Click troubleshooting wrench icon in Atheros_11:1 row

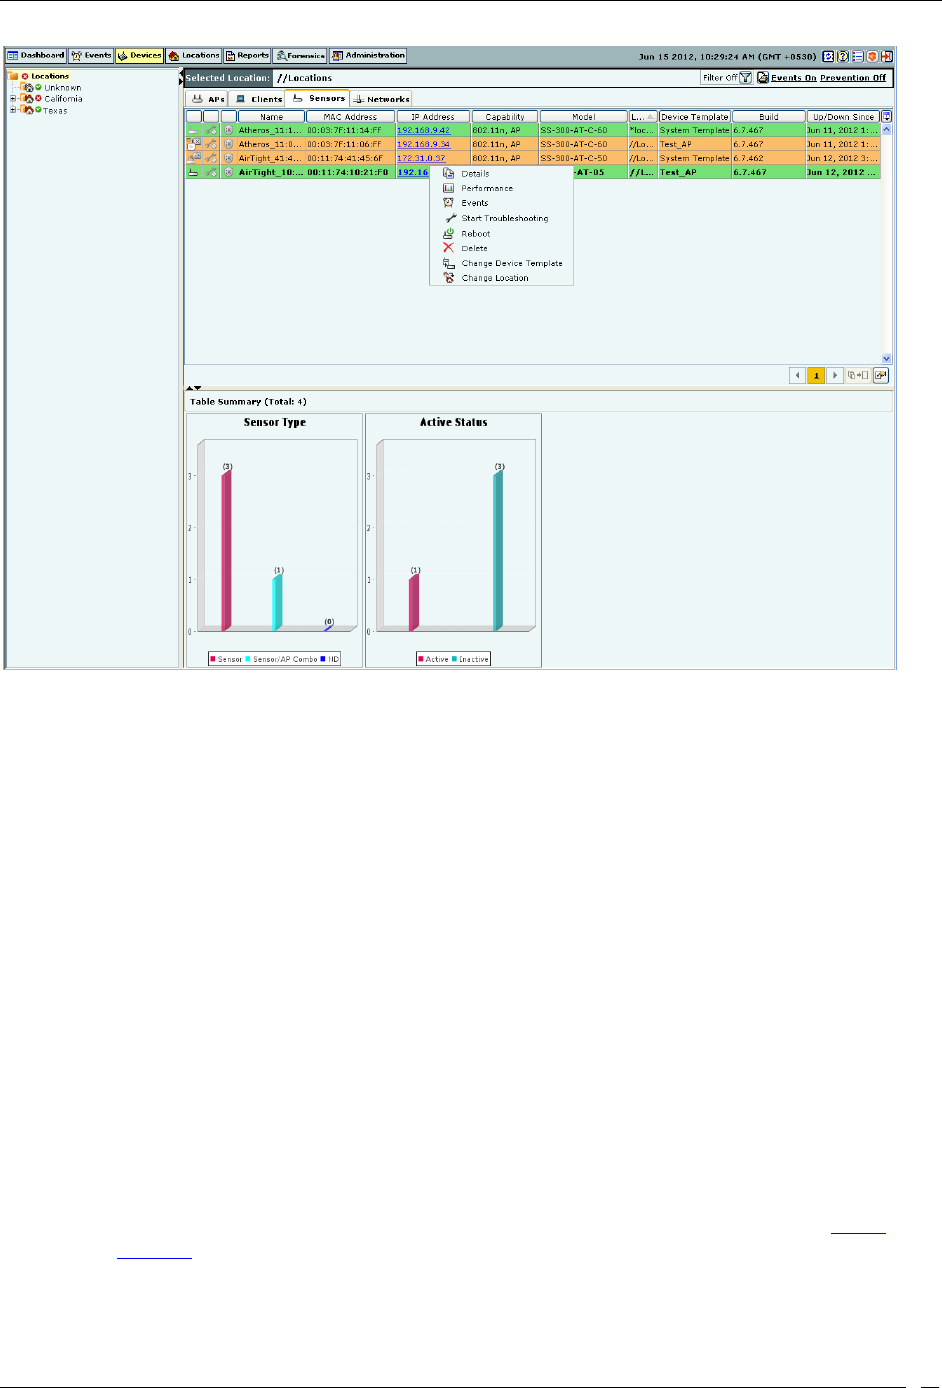point(211,130)
